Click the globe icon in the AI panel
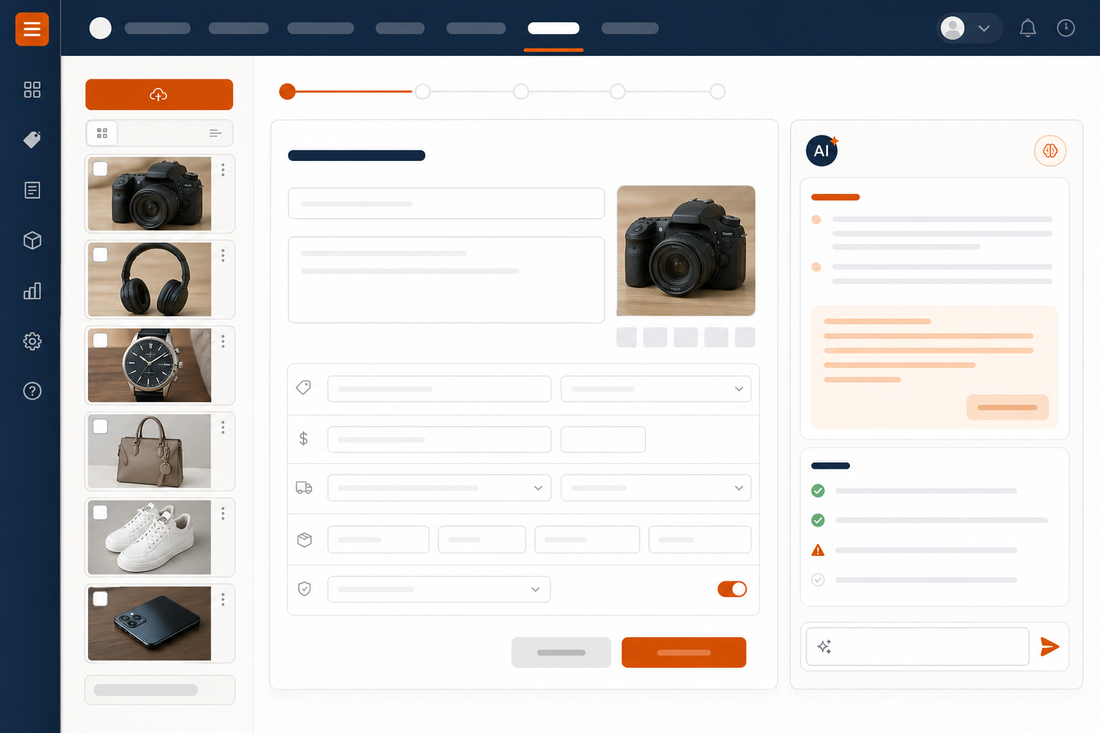The width and height of the screenshot is (1100, 733). coord(1050,150)
